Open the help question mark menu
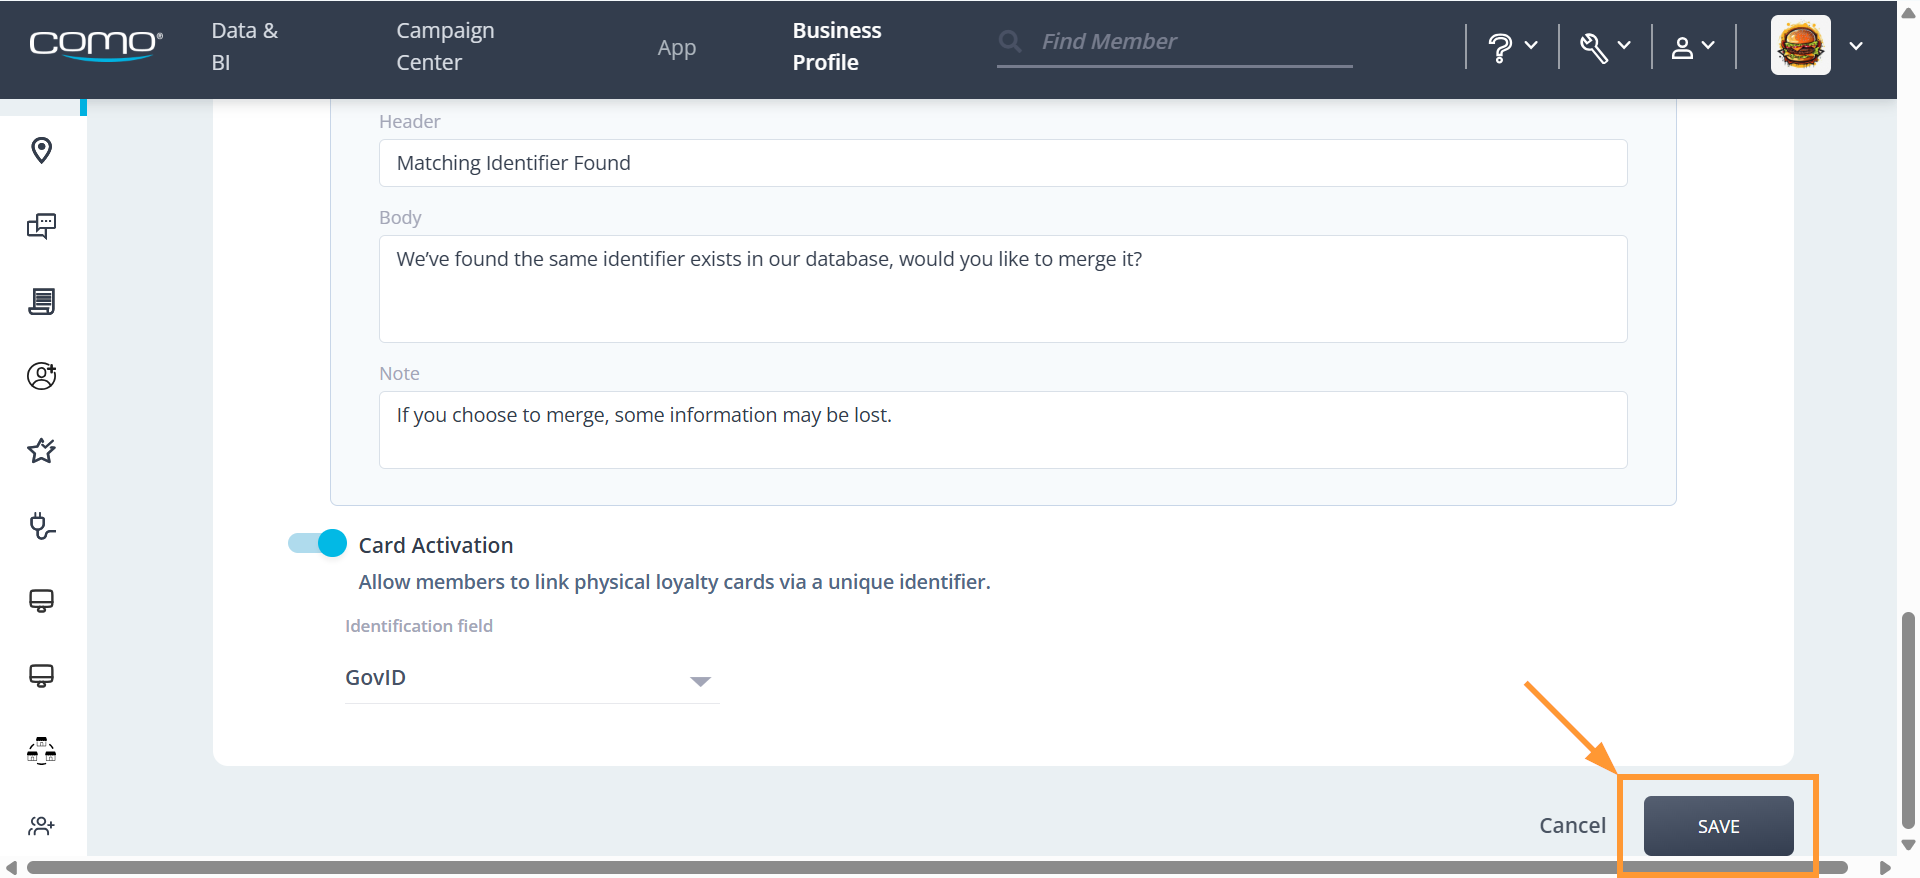The width and height of the screenshot is (1920, 878). click(x=1512, y=46)
